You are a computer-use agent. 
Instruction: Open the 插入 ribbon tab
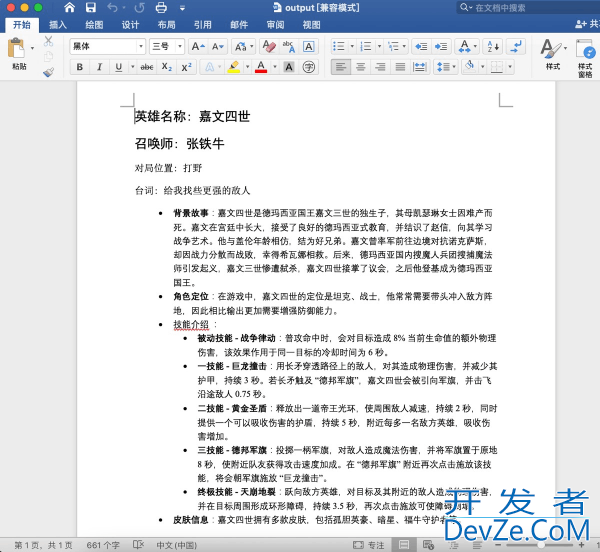pyautogui.click(x=58, y=25)
